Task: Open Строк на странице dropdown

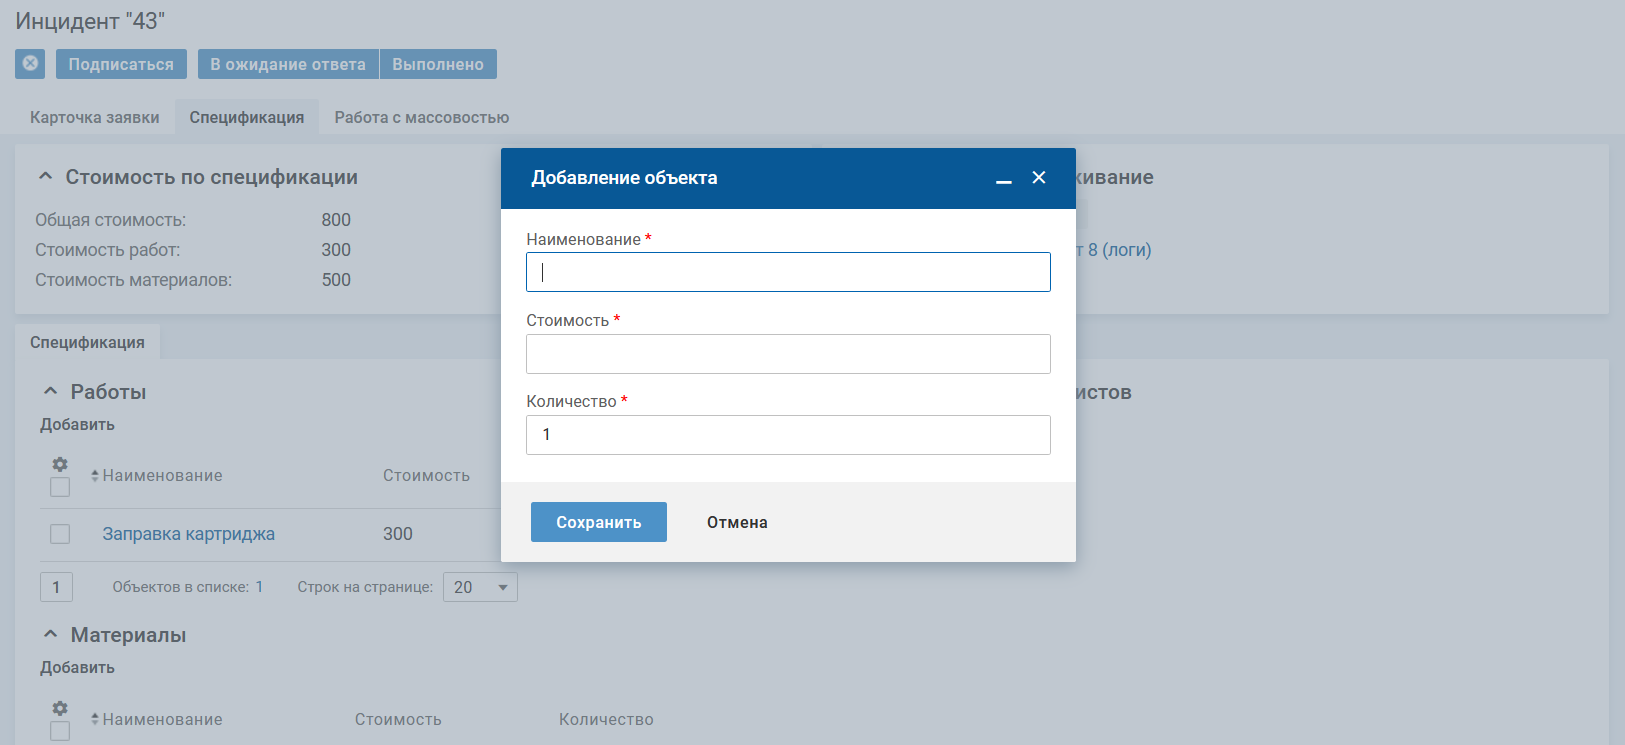Action: 480,587
